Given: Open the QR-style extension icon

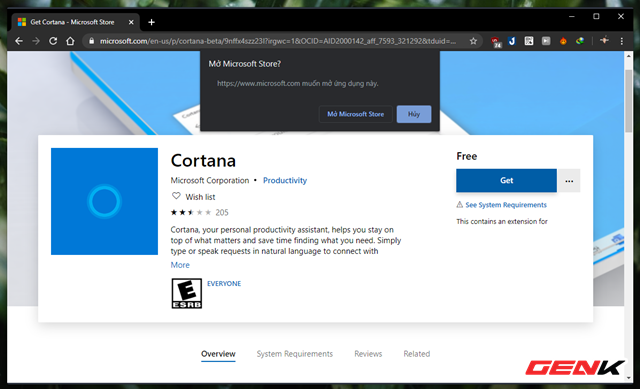Looking at the screenshot, I should pyautogui.click(x=529, y=41).
